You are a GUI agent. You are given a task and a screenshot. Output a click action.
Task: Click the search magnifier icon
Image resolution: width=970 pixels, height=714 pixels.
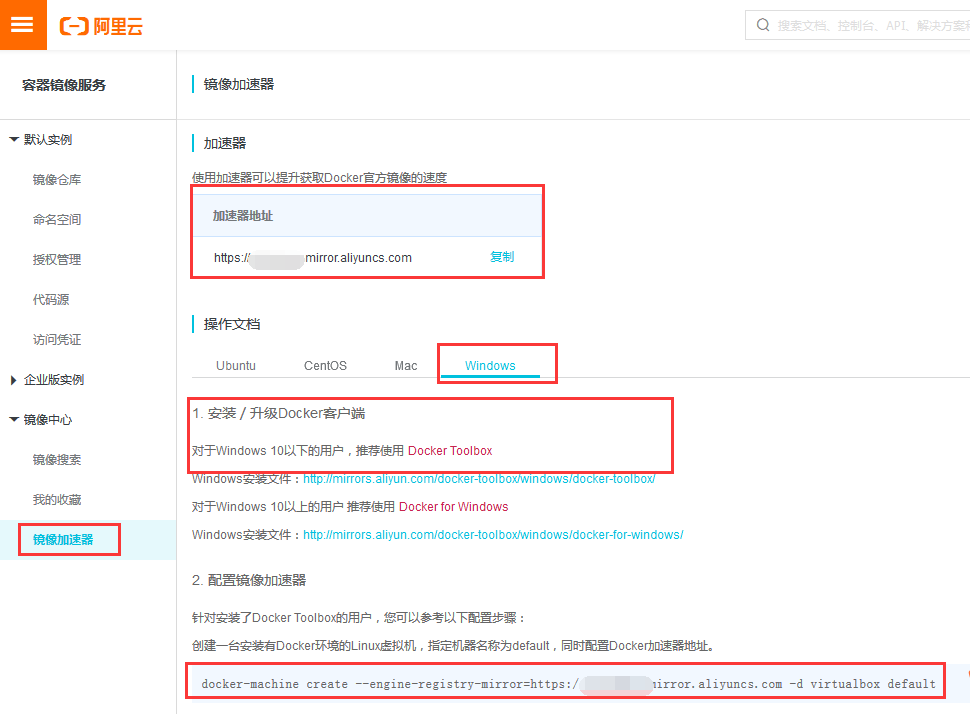pos(763,25)
